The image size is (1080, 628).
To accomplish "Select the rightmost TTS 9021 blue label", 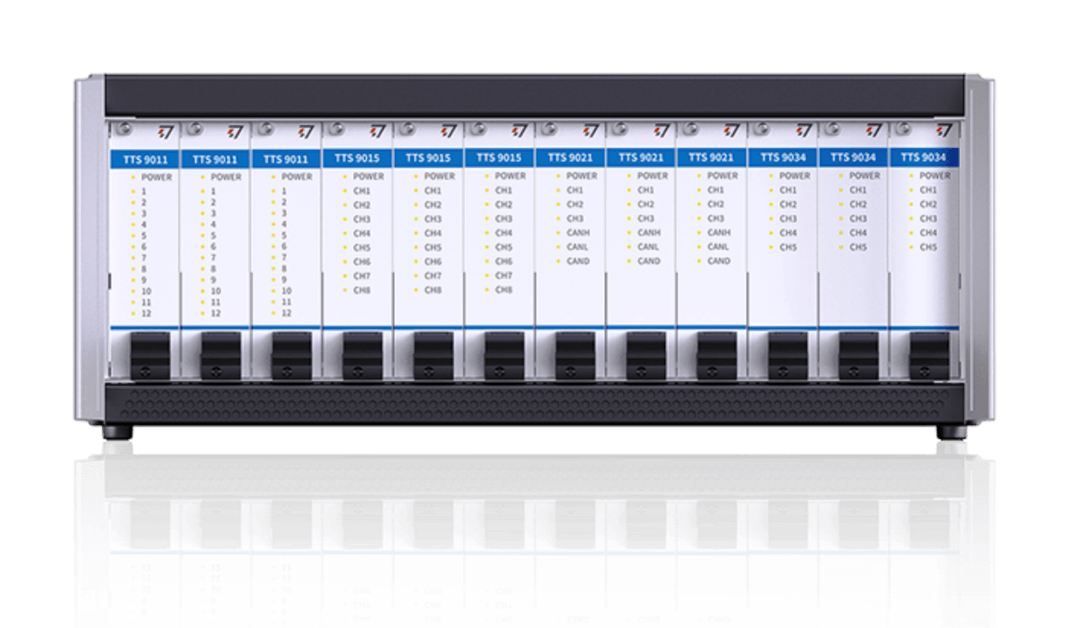I will tap(711, 158).
